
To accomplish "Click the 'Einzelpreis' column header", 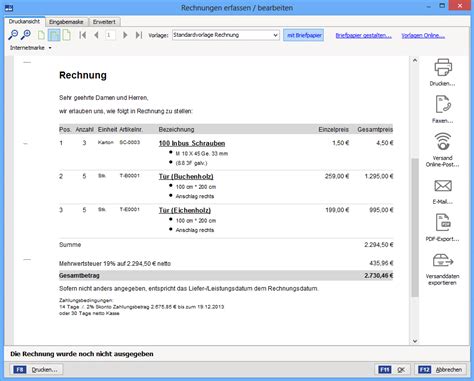I will point(333,129).
